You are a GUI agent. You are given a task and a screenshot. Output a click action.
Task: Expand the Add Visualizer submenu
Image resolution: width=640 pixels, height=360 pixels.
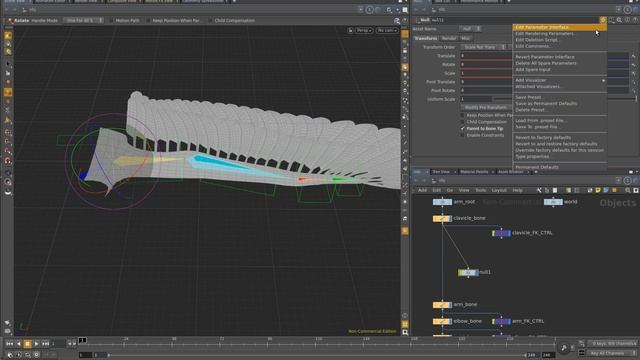pyautogui.click(x=560, y=80)
